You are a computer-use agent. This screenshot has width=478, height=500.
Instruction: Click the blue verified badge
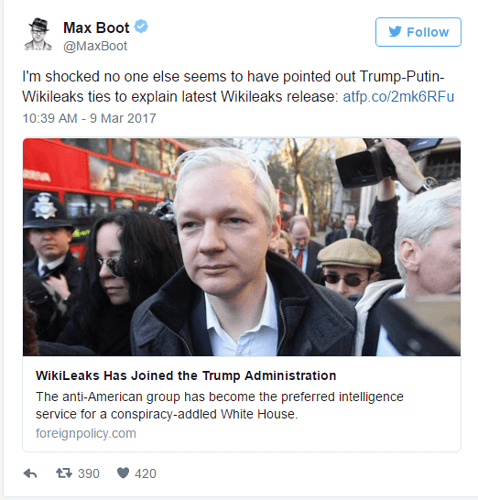(x=141, y=27)
